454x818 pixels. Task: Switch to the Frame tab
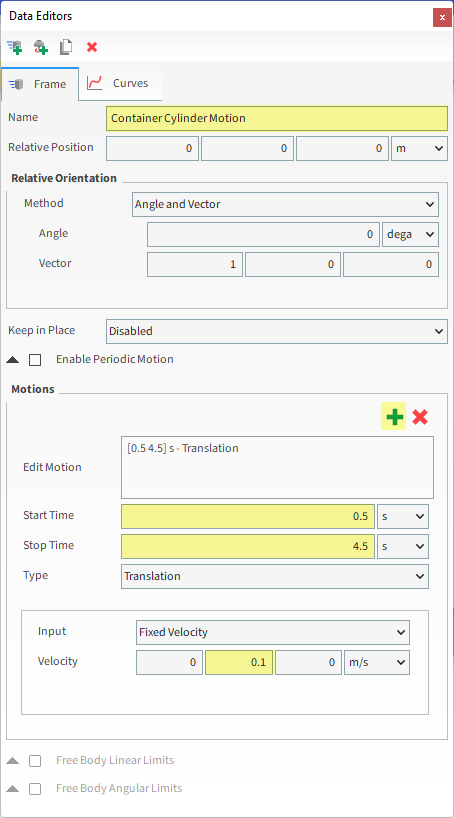[x=40, y=84]
